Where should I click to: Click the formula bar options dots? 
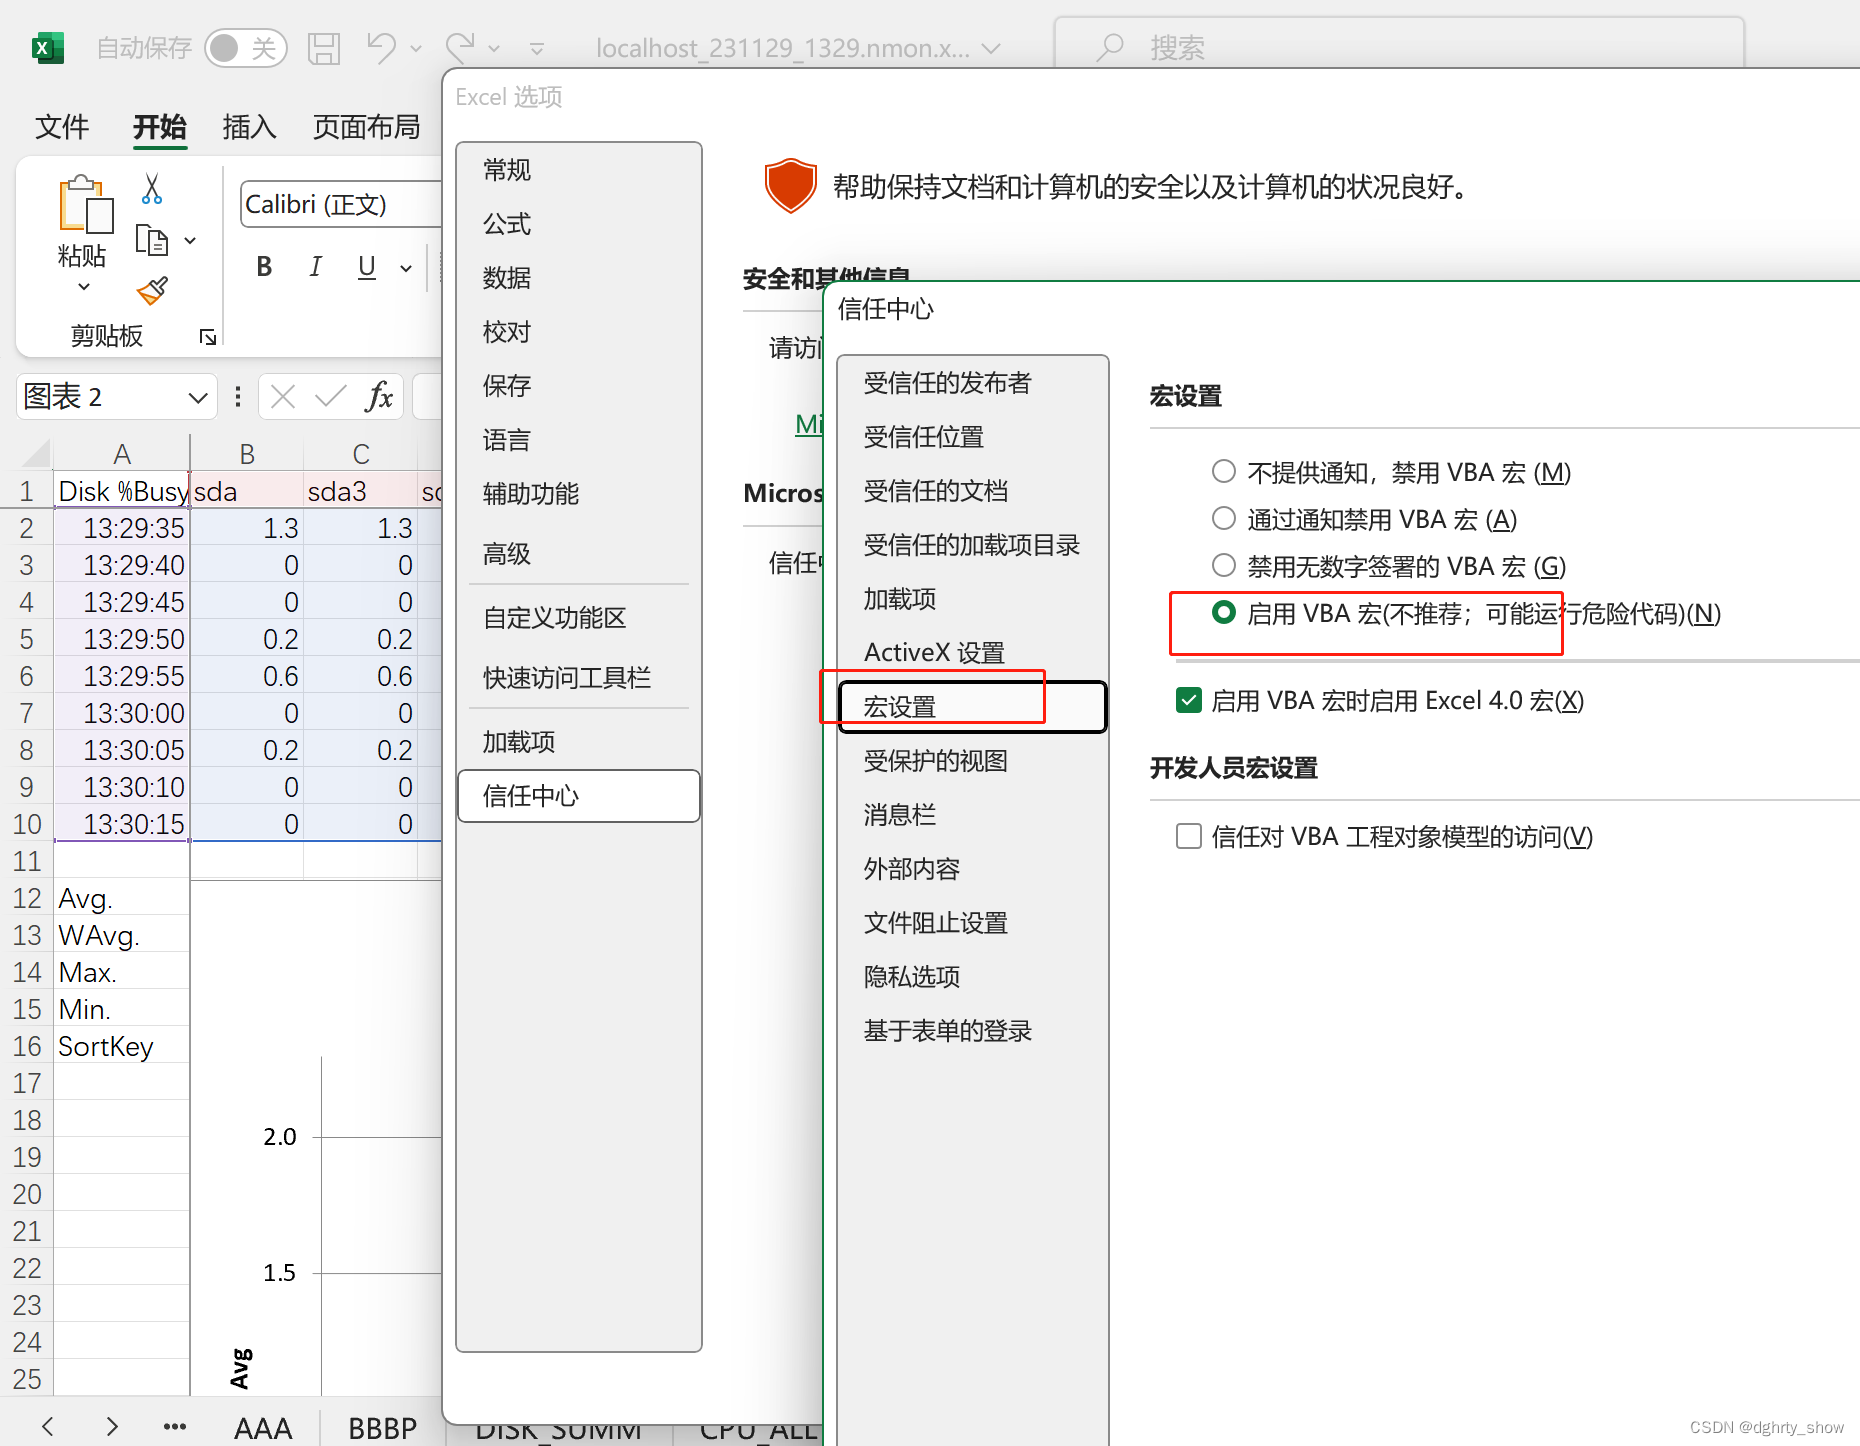(237, 397)
